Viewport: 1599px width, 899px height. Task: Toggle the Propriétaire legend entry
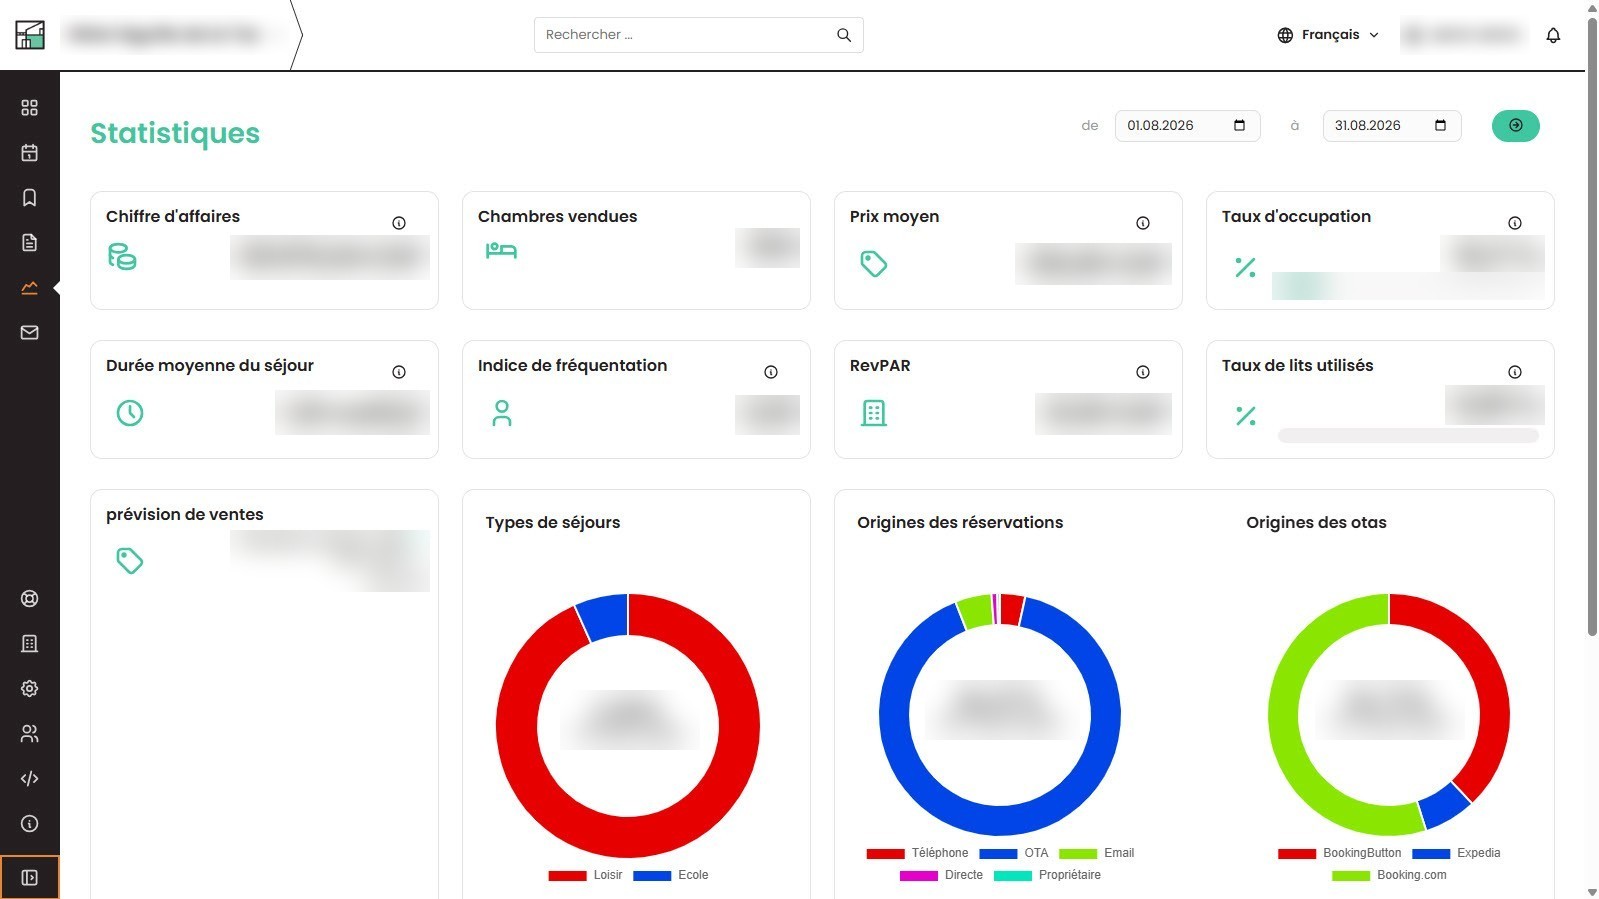(1047, 876)
